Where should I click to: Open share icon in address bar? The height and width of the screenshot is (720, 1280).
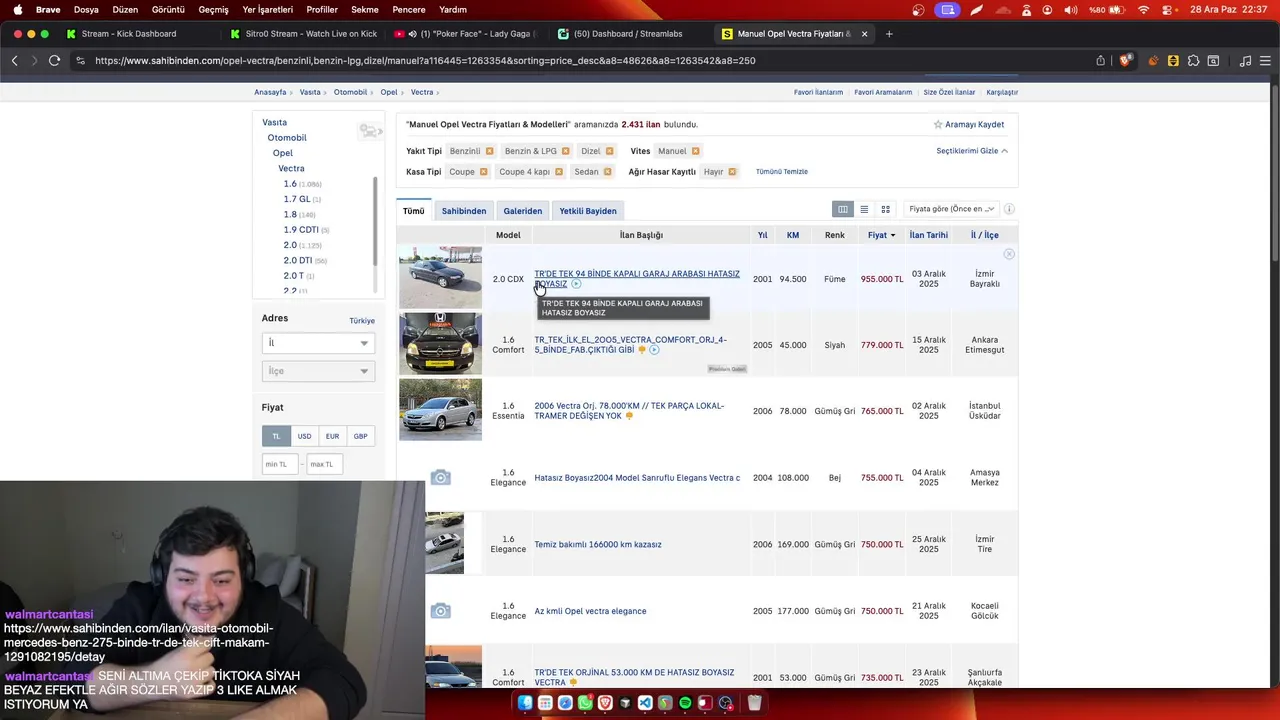[x=1100, y=60]
